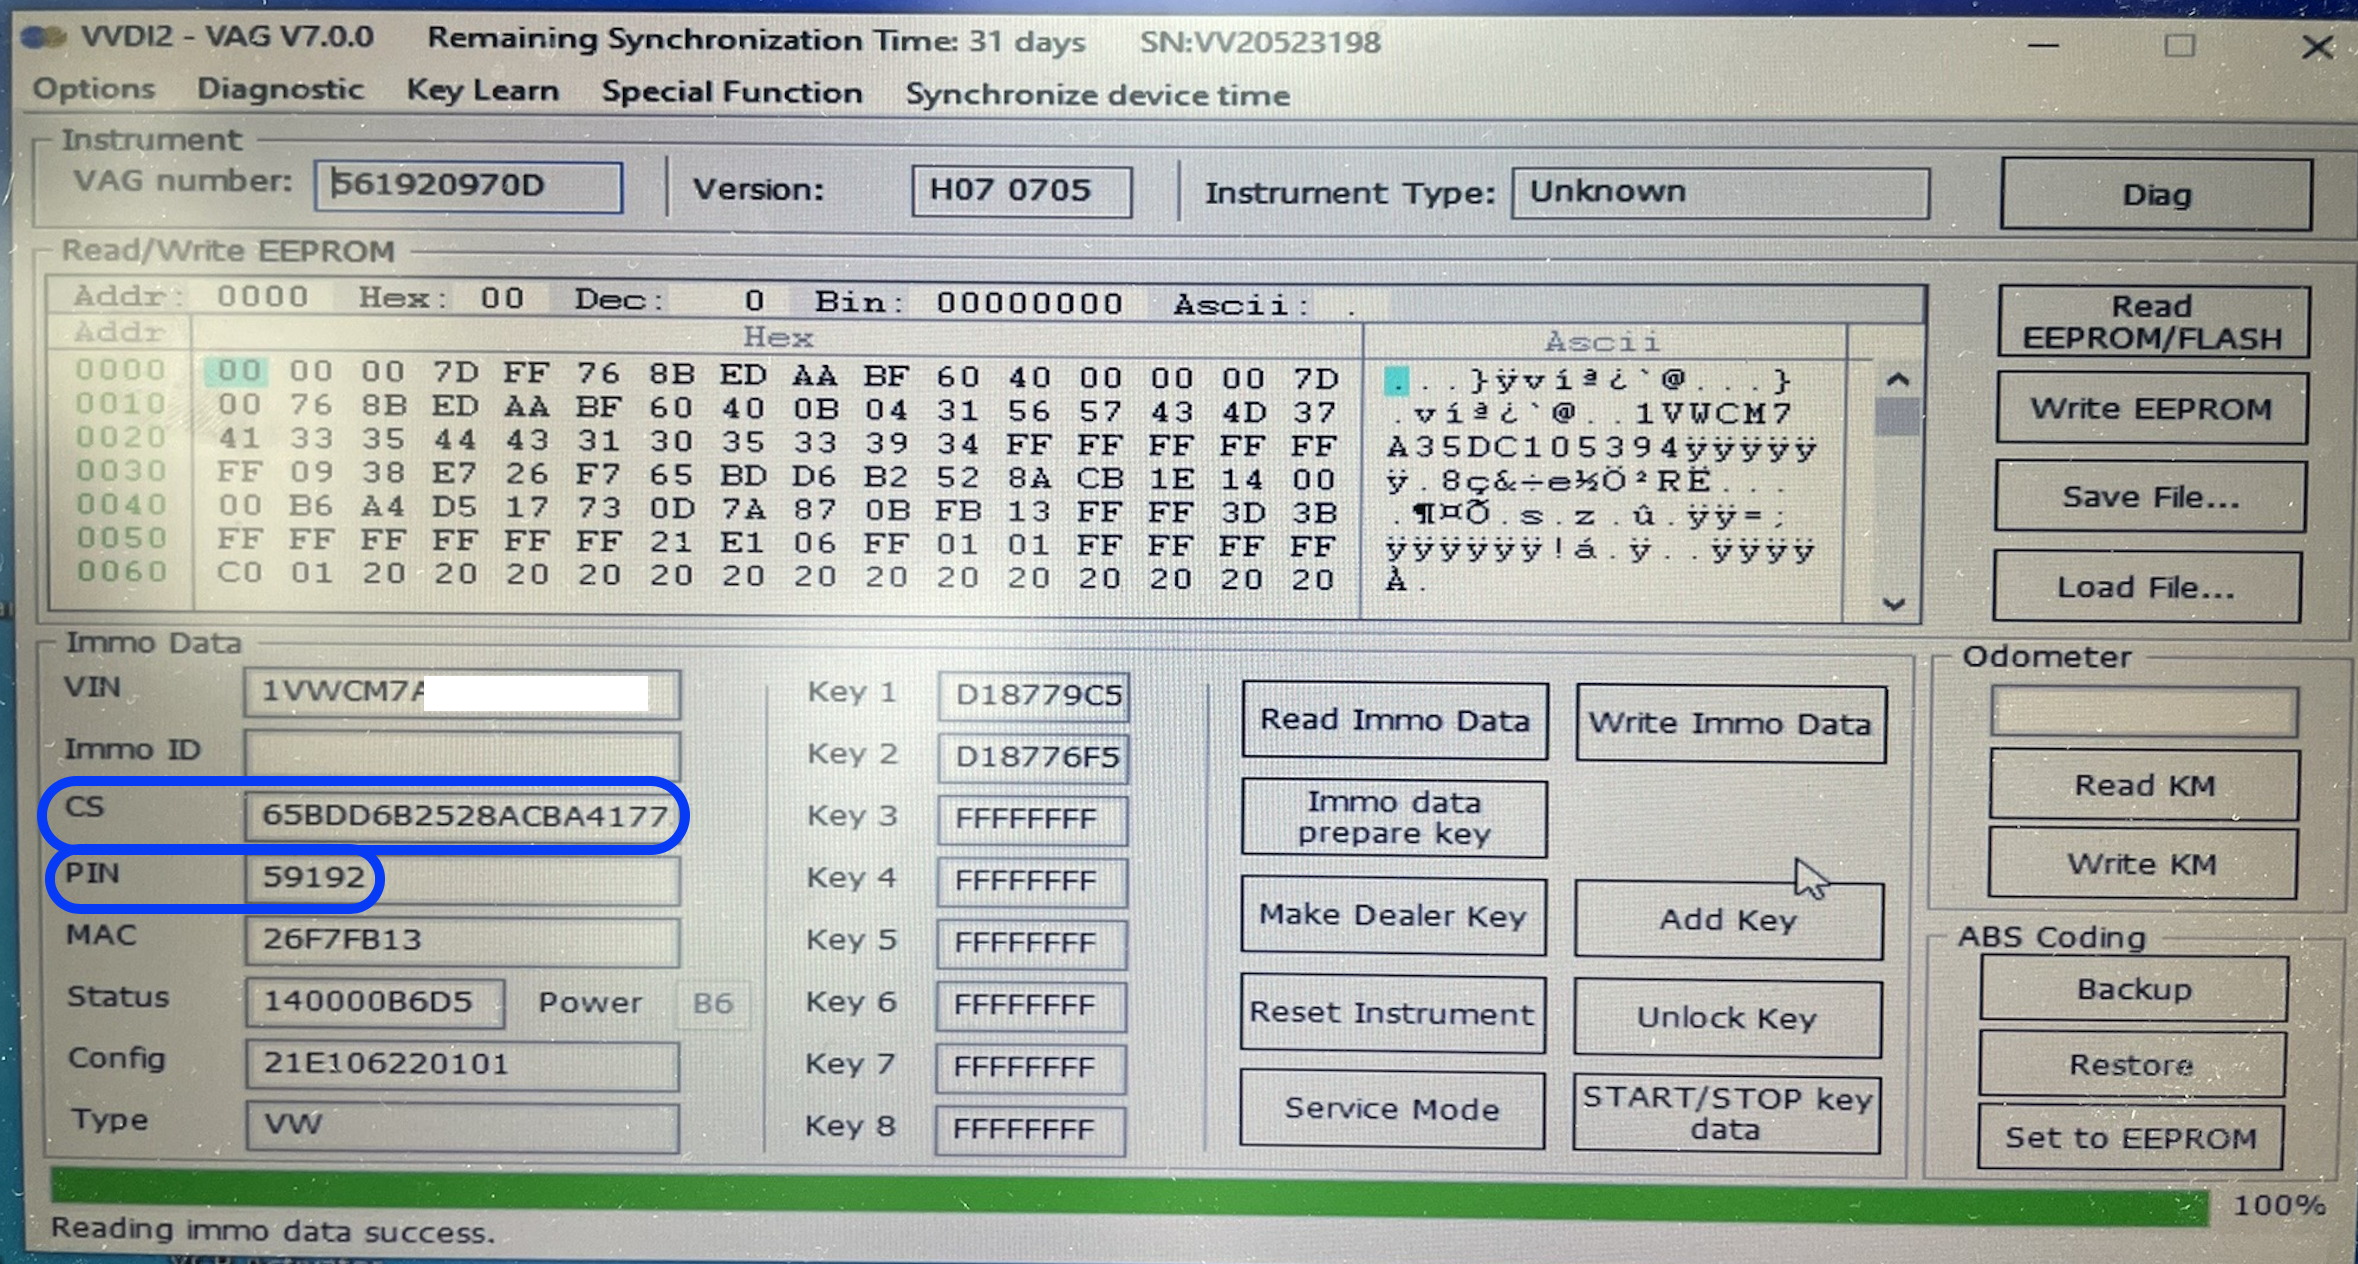Click Save File button
Viewport: 2358px width, 1264px height.
tap(2150, 496)
